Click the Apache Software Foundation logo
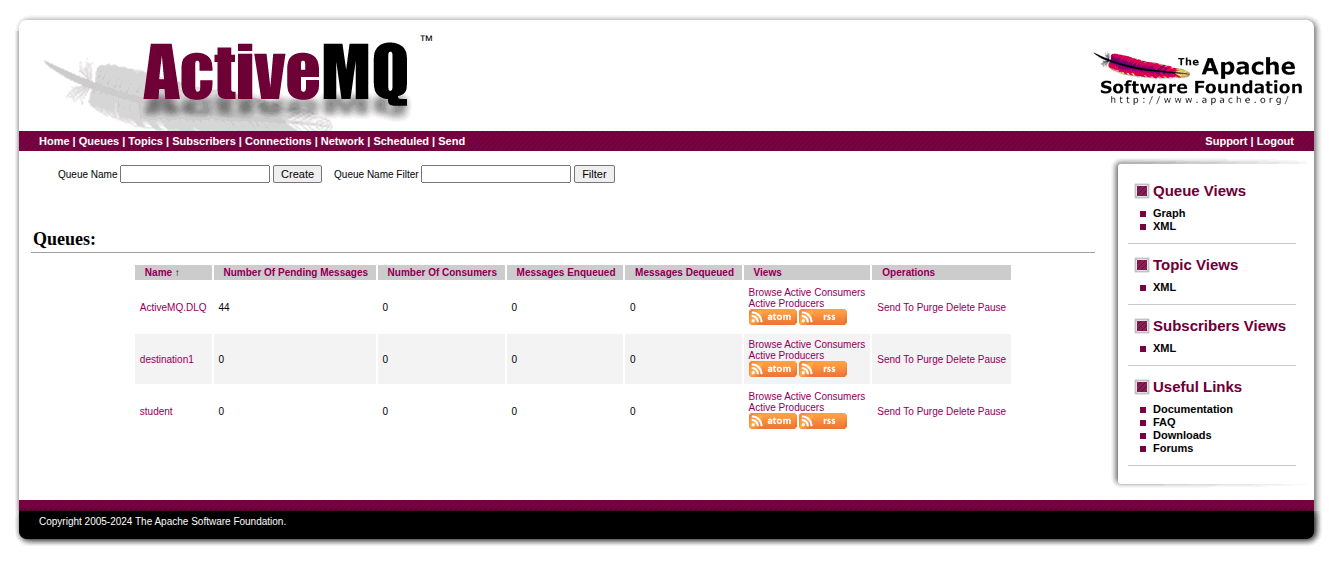The image size is (1329, 565). click(1197, 78)
